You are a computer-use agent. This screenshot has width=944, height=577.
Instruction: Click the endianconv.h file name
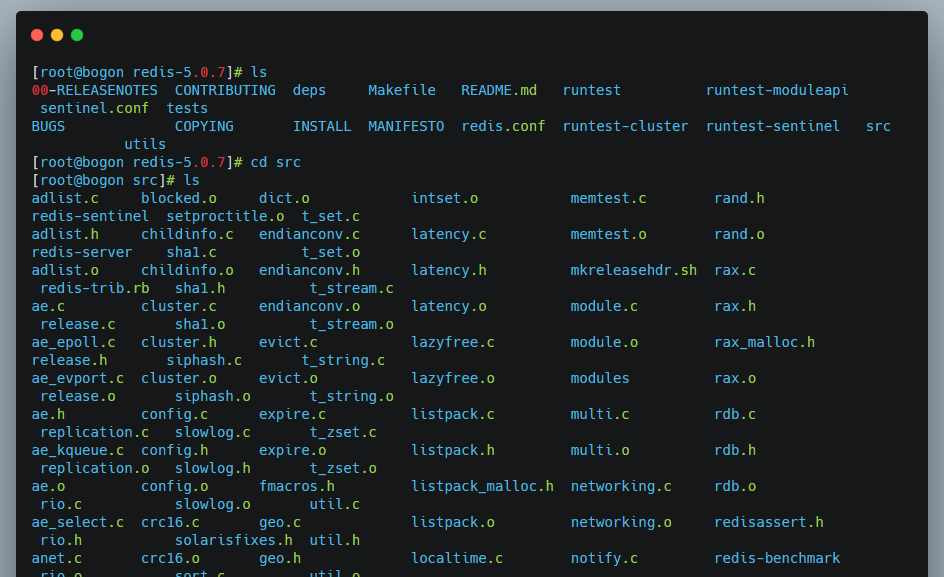coord(309,270)
